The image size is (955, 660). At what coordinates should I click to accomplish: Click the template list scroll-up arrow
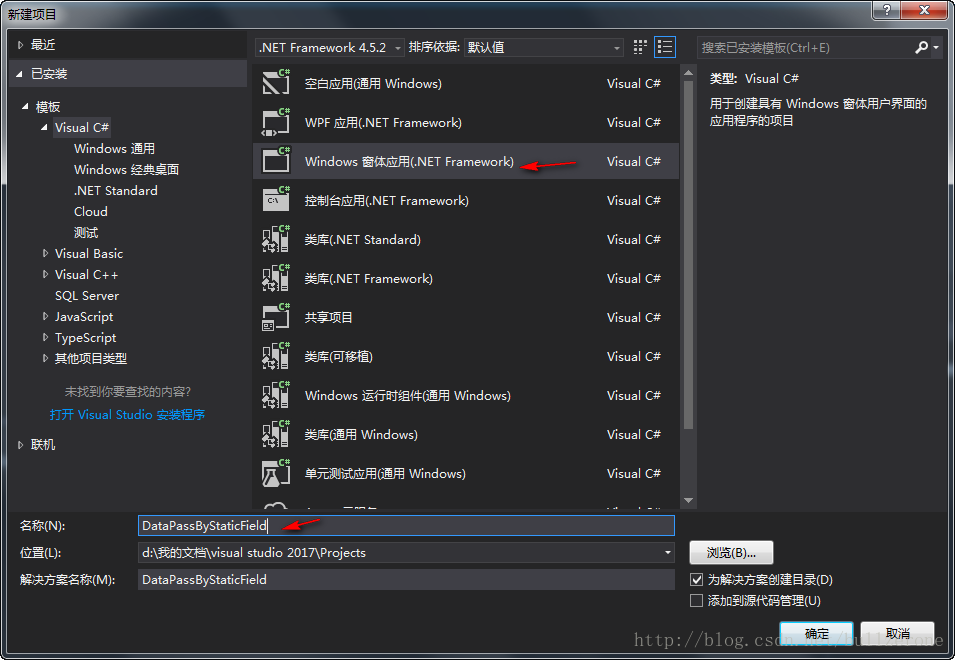tap(688, 73)
